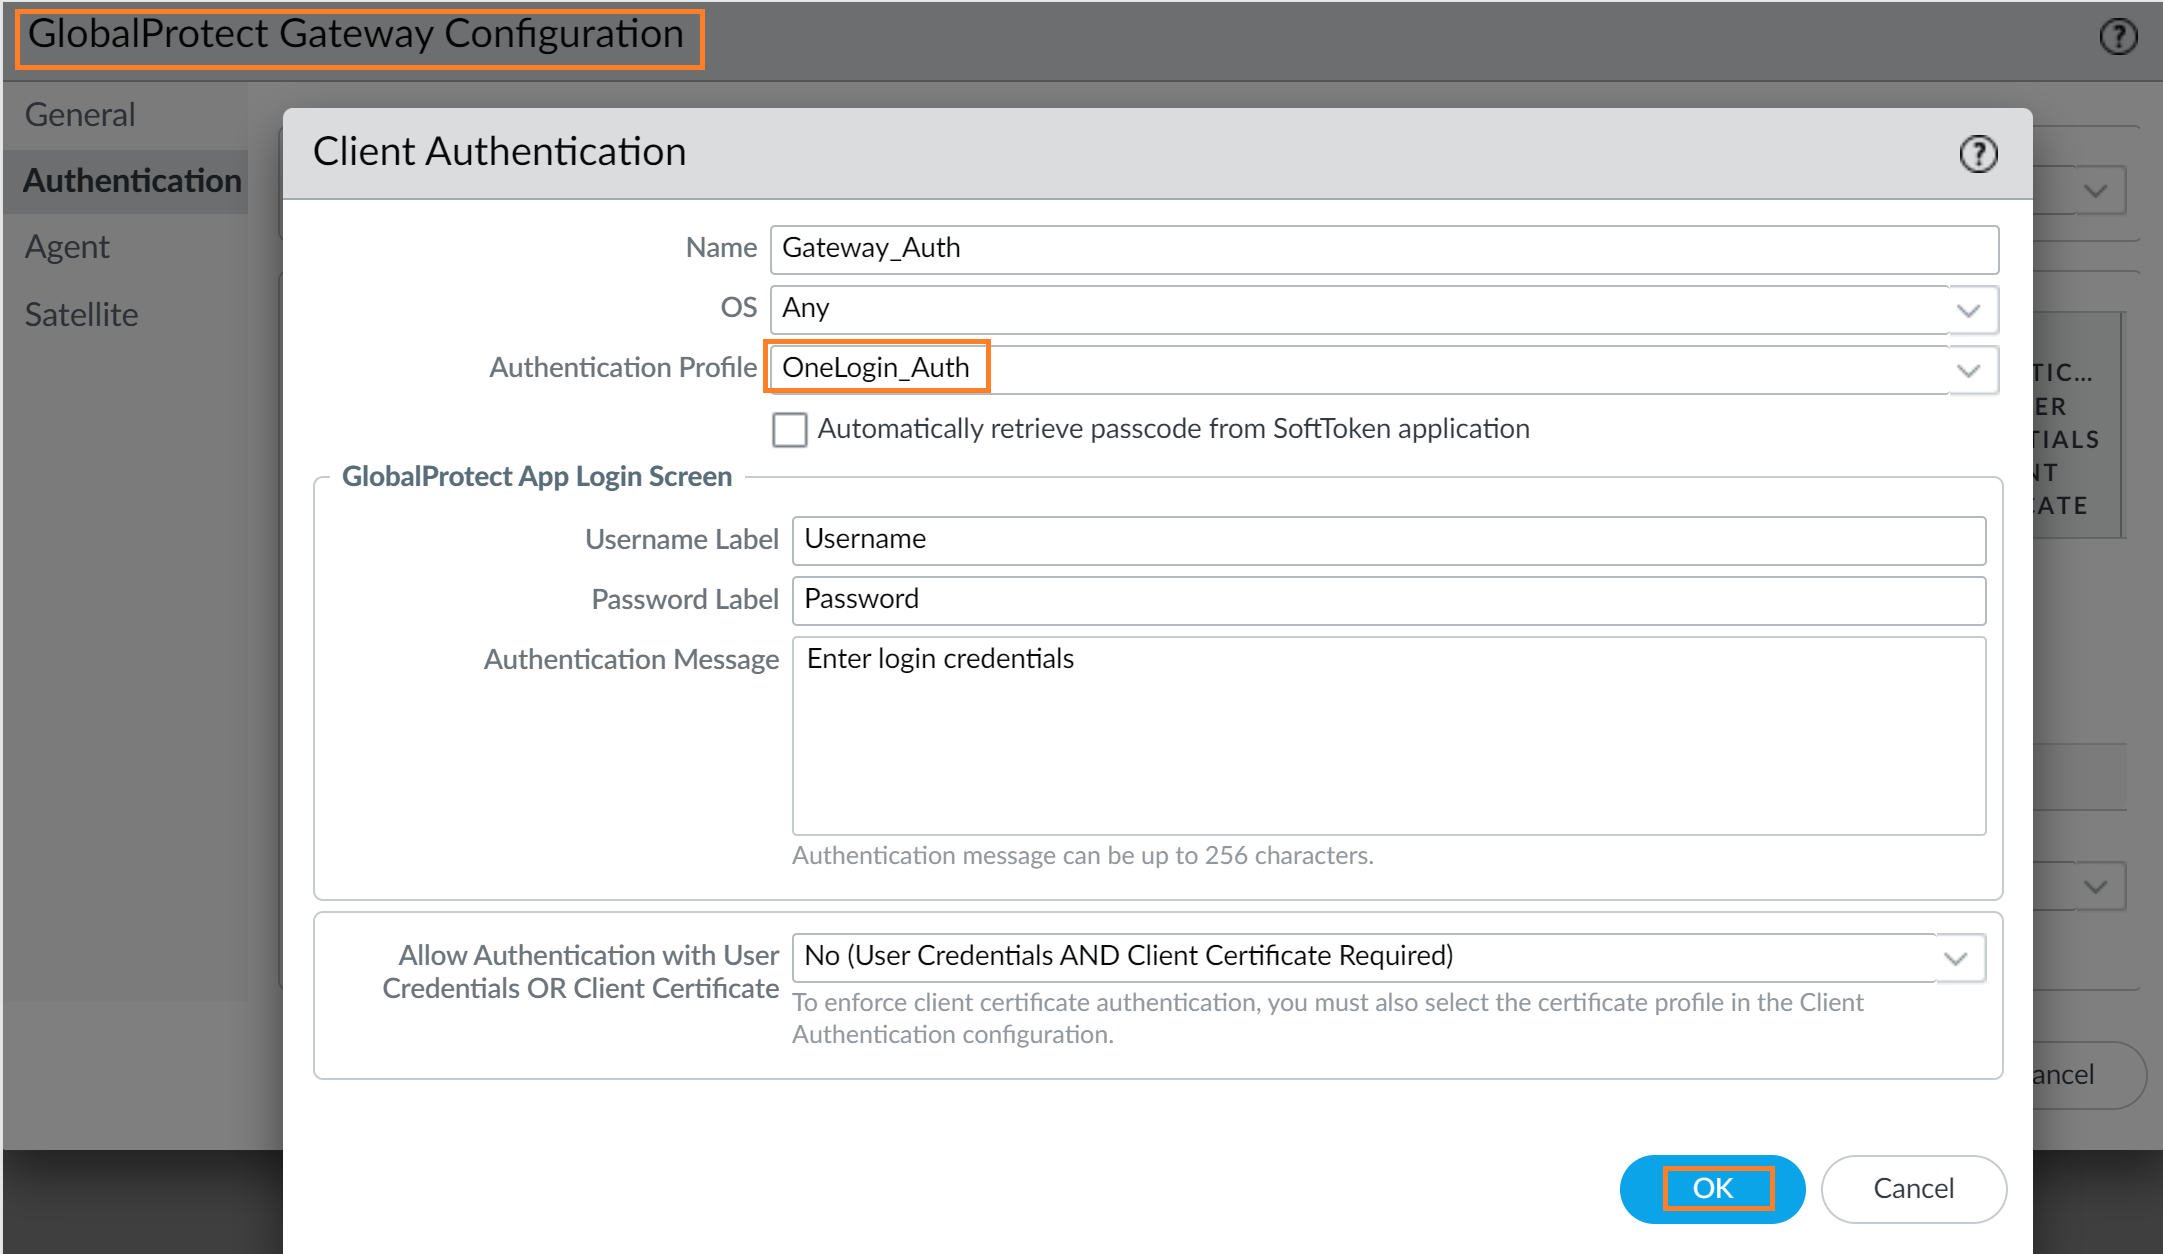Expand the User Credentials OR Client Certificate dropdown
The width and height of the screenshot is (2163, 1254).
pos(1956,958)
